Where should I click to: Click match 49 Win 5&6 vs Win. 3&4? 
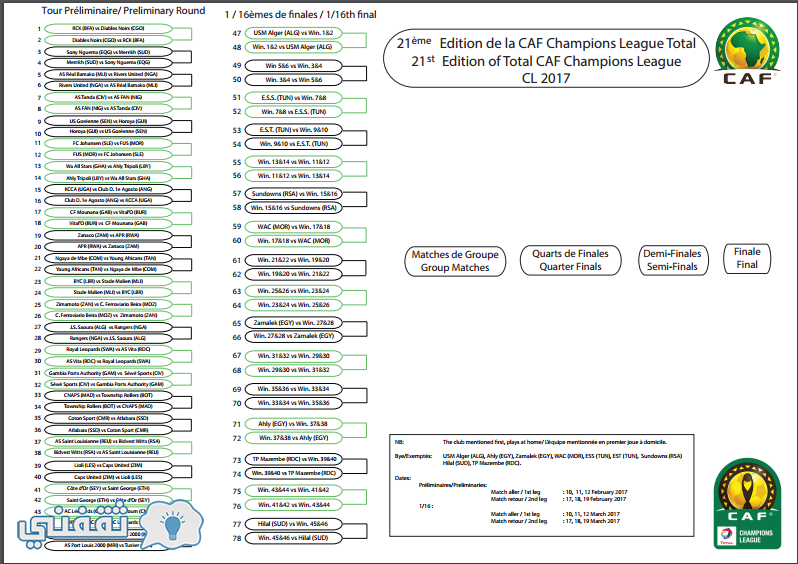tap(293, 66)
